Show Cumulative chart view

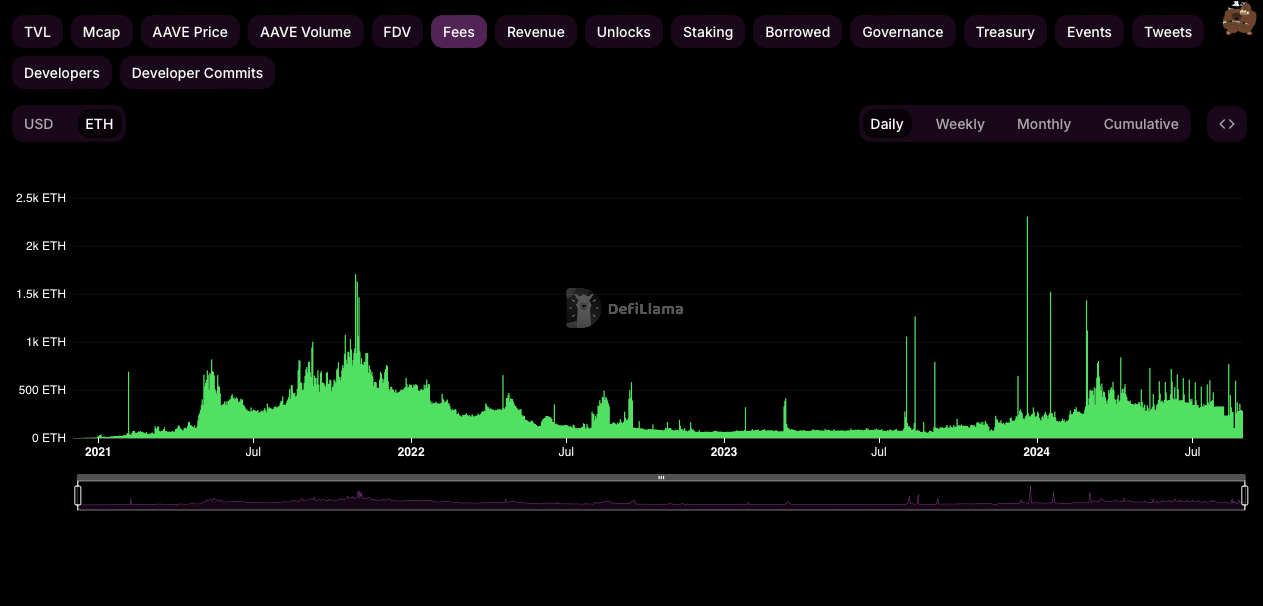[1140, 124]
